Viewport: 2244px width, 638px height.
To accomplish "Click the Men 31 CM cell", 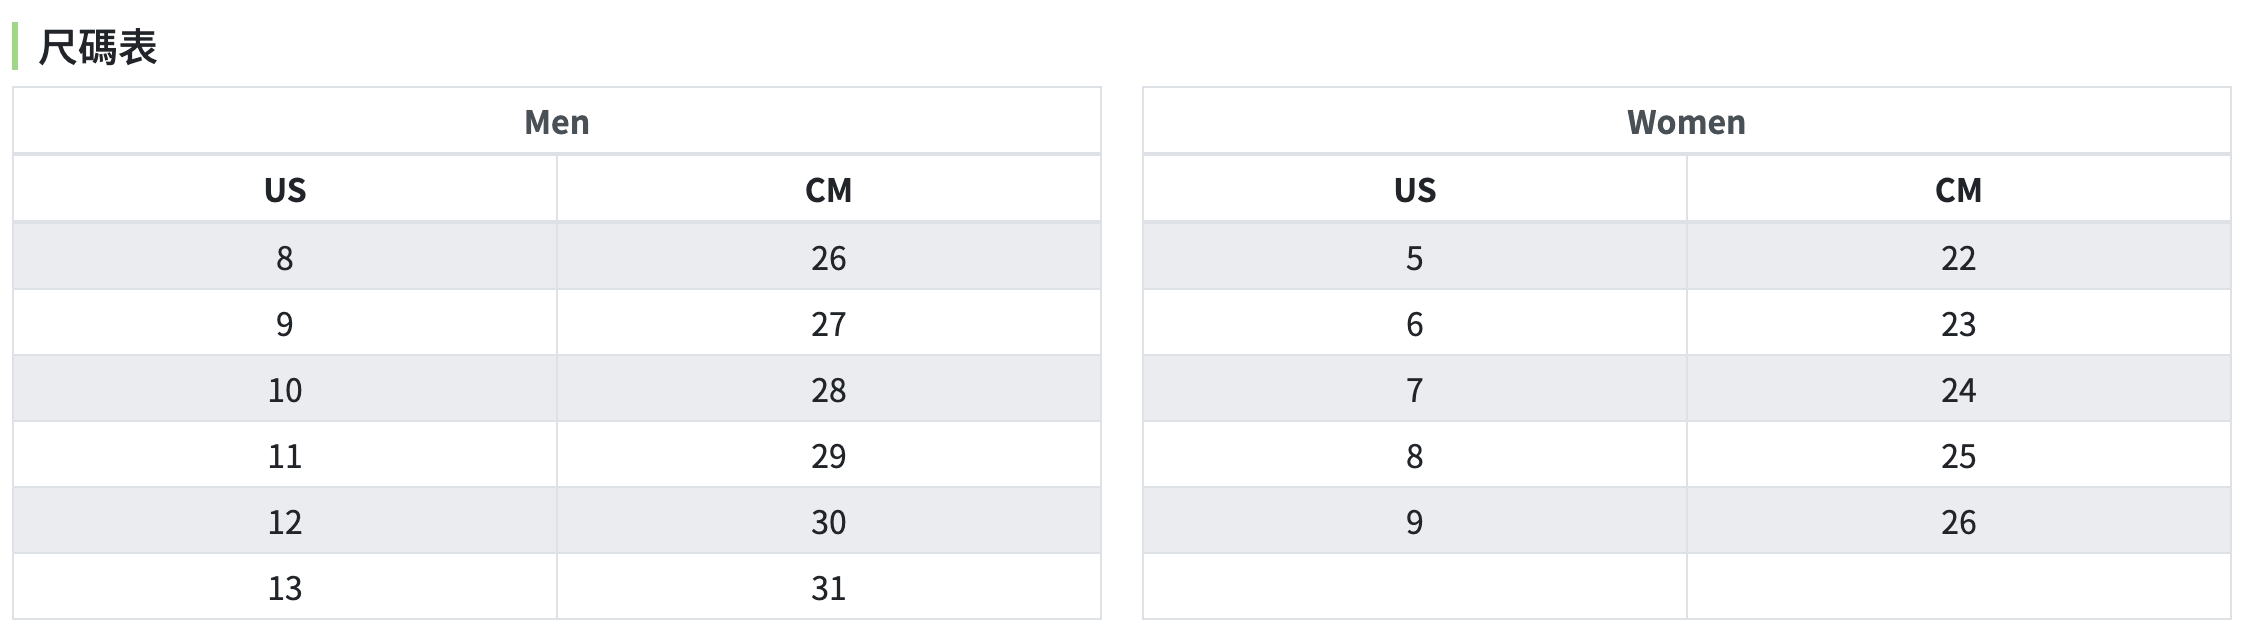I will click(x=828, y=588).
